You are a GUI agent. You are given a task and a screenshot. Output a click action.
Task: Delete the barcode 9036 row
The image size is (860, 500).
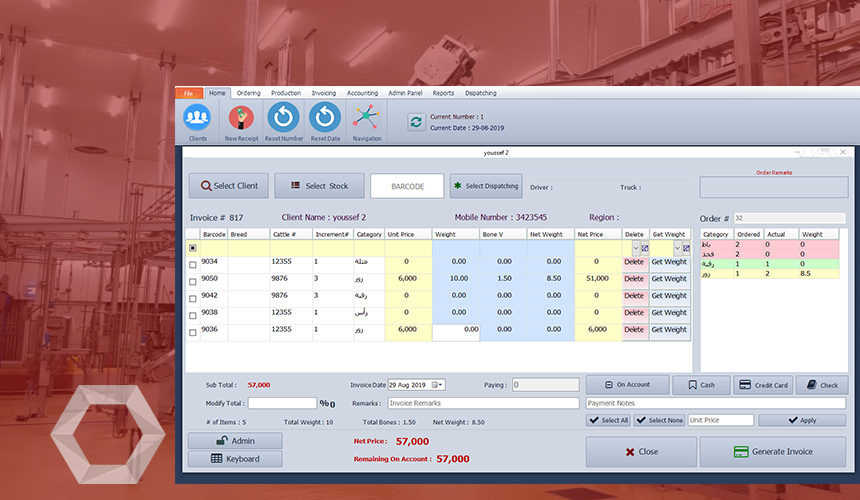(x=634, y=331)
